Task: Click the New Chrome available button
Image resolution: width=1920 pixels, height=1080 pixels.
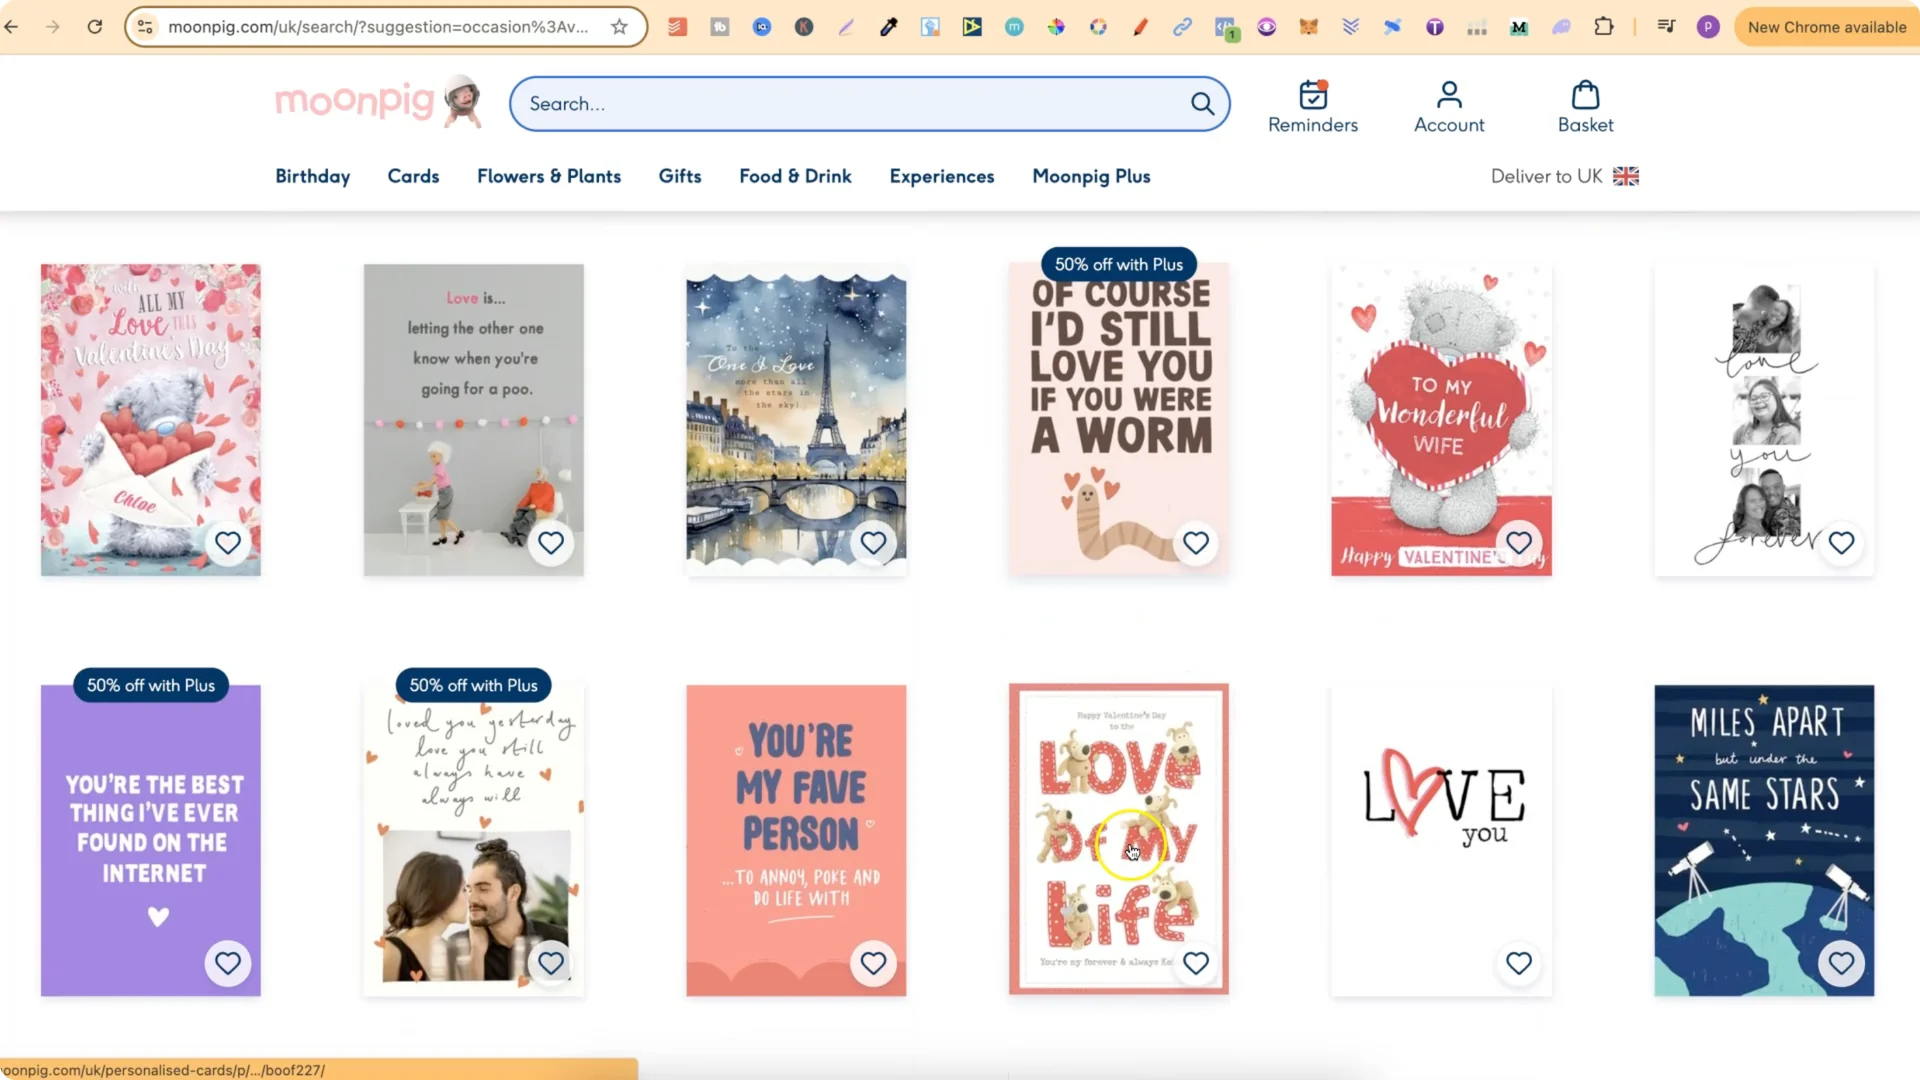Action: pos(1826,27)
